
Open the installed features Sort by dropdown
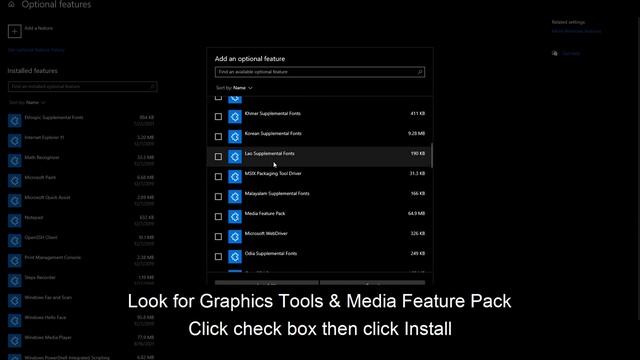click(27, 102)
